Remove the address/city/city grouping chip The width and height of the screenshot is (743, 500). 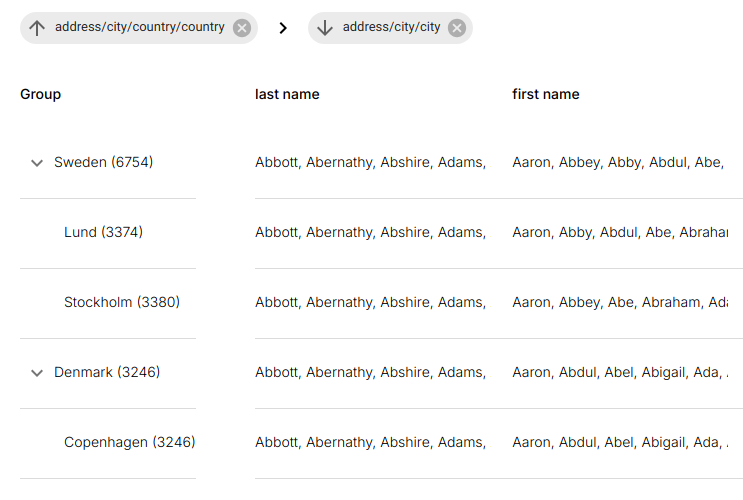pyautogui.click(x=457, y=28)
